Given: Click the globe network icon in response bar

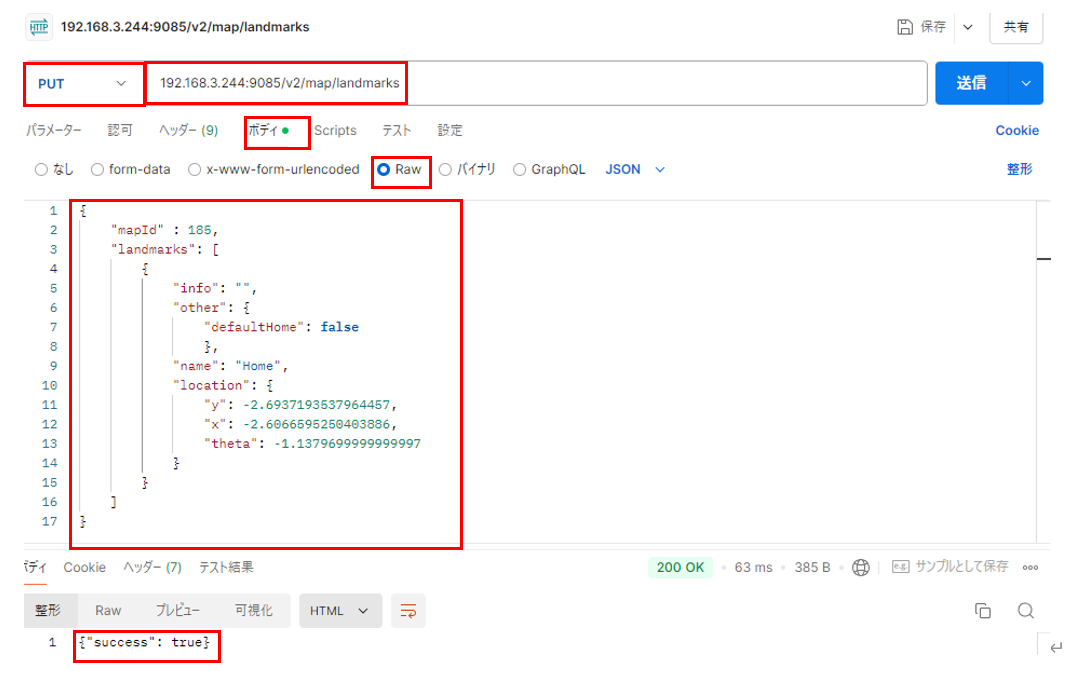Looking at the screenshot, I should [861, 567].
